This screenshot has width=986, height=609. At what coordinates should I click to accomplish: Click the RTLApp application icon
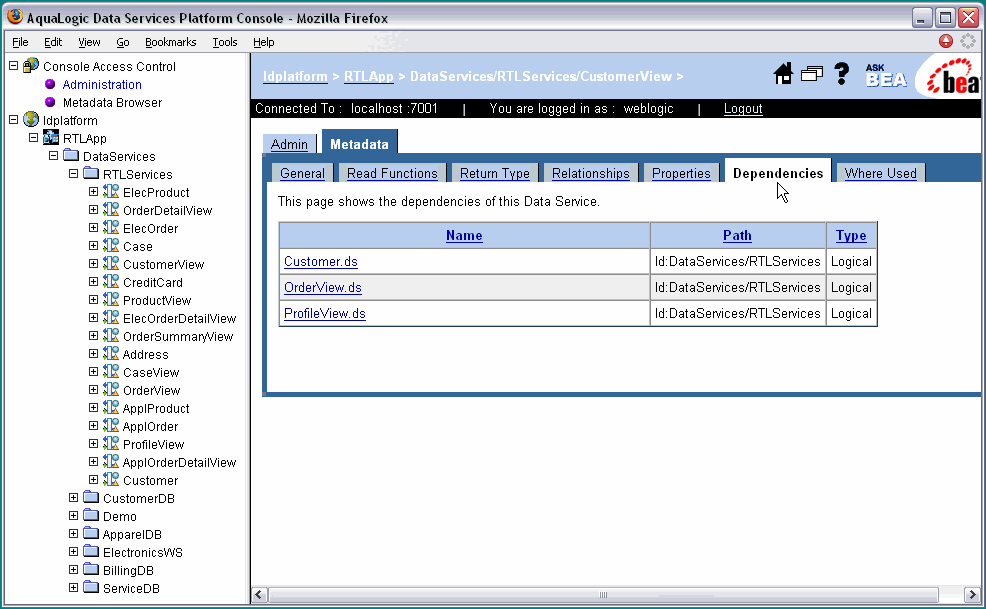(x=51, y=137)
